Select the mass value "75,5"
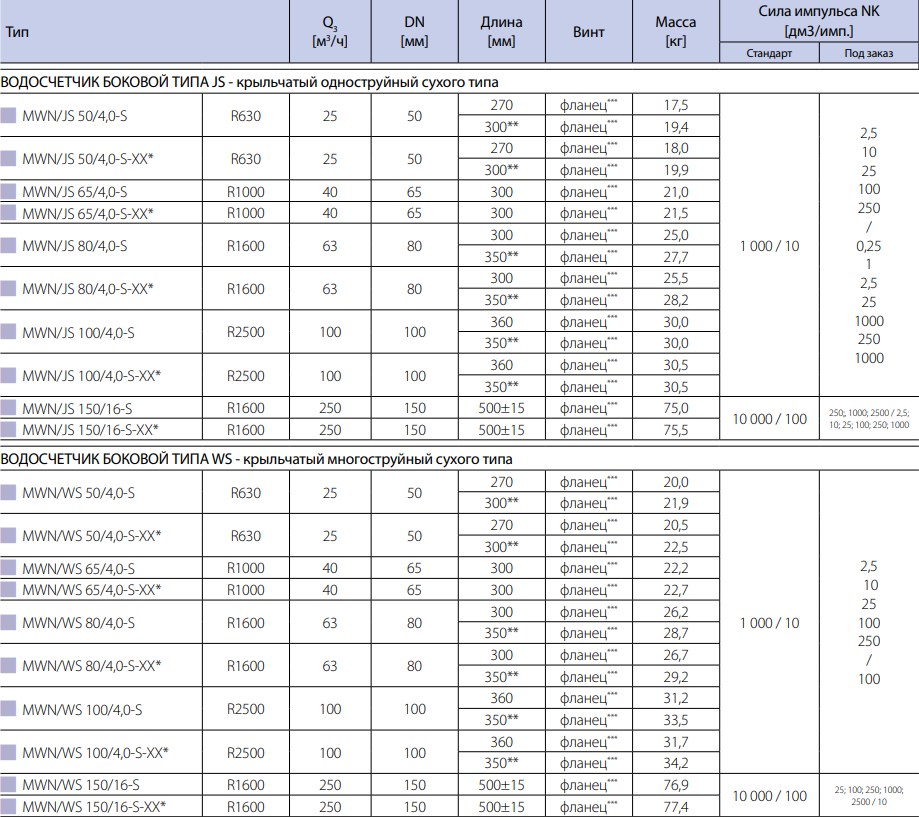The width and height of the screenshot is (919, 817). tap(676, 430)
